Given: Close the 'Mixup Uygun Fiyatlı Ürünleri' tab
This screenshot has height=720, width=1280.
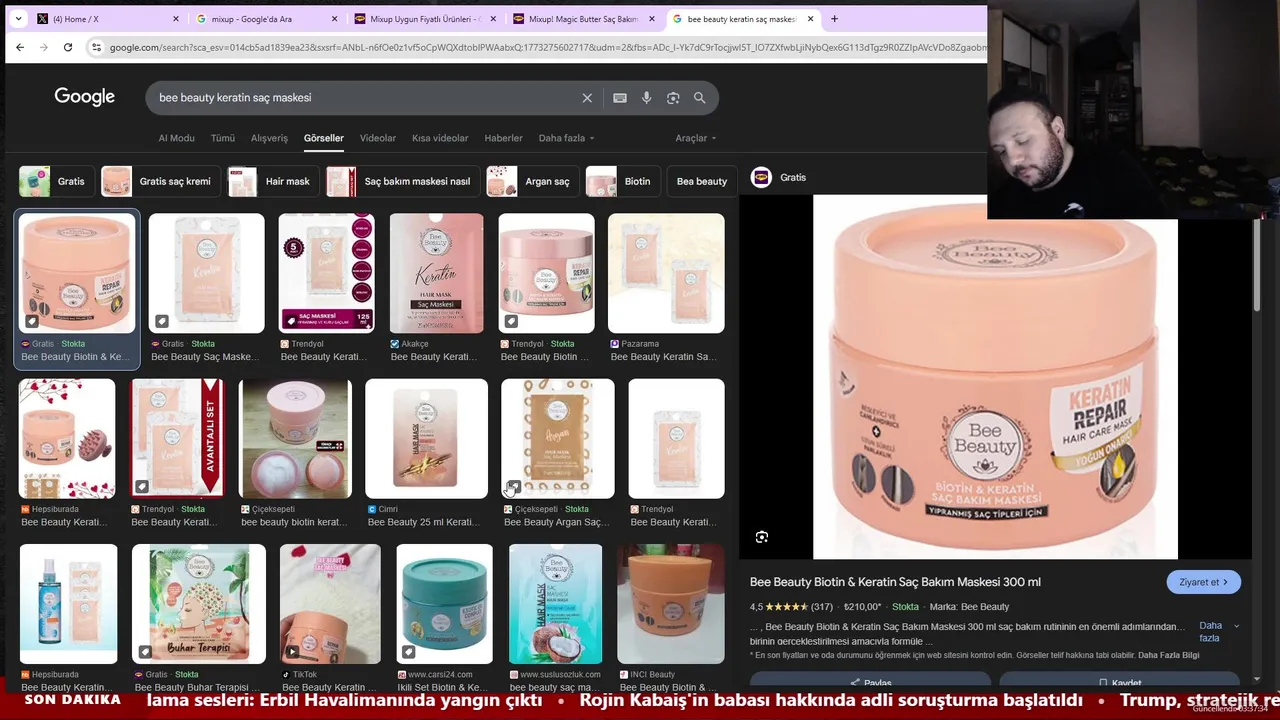Looking at the screenshot, I should click(x=493, y=19).
